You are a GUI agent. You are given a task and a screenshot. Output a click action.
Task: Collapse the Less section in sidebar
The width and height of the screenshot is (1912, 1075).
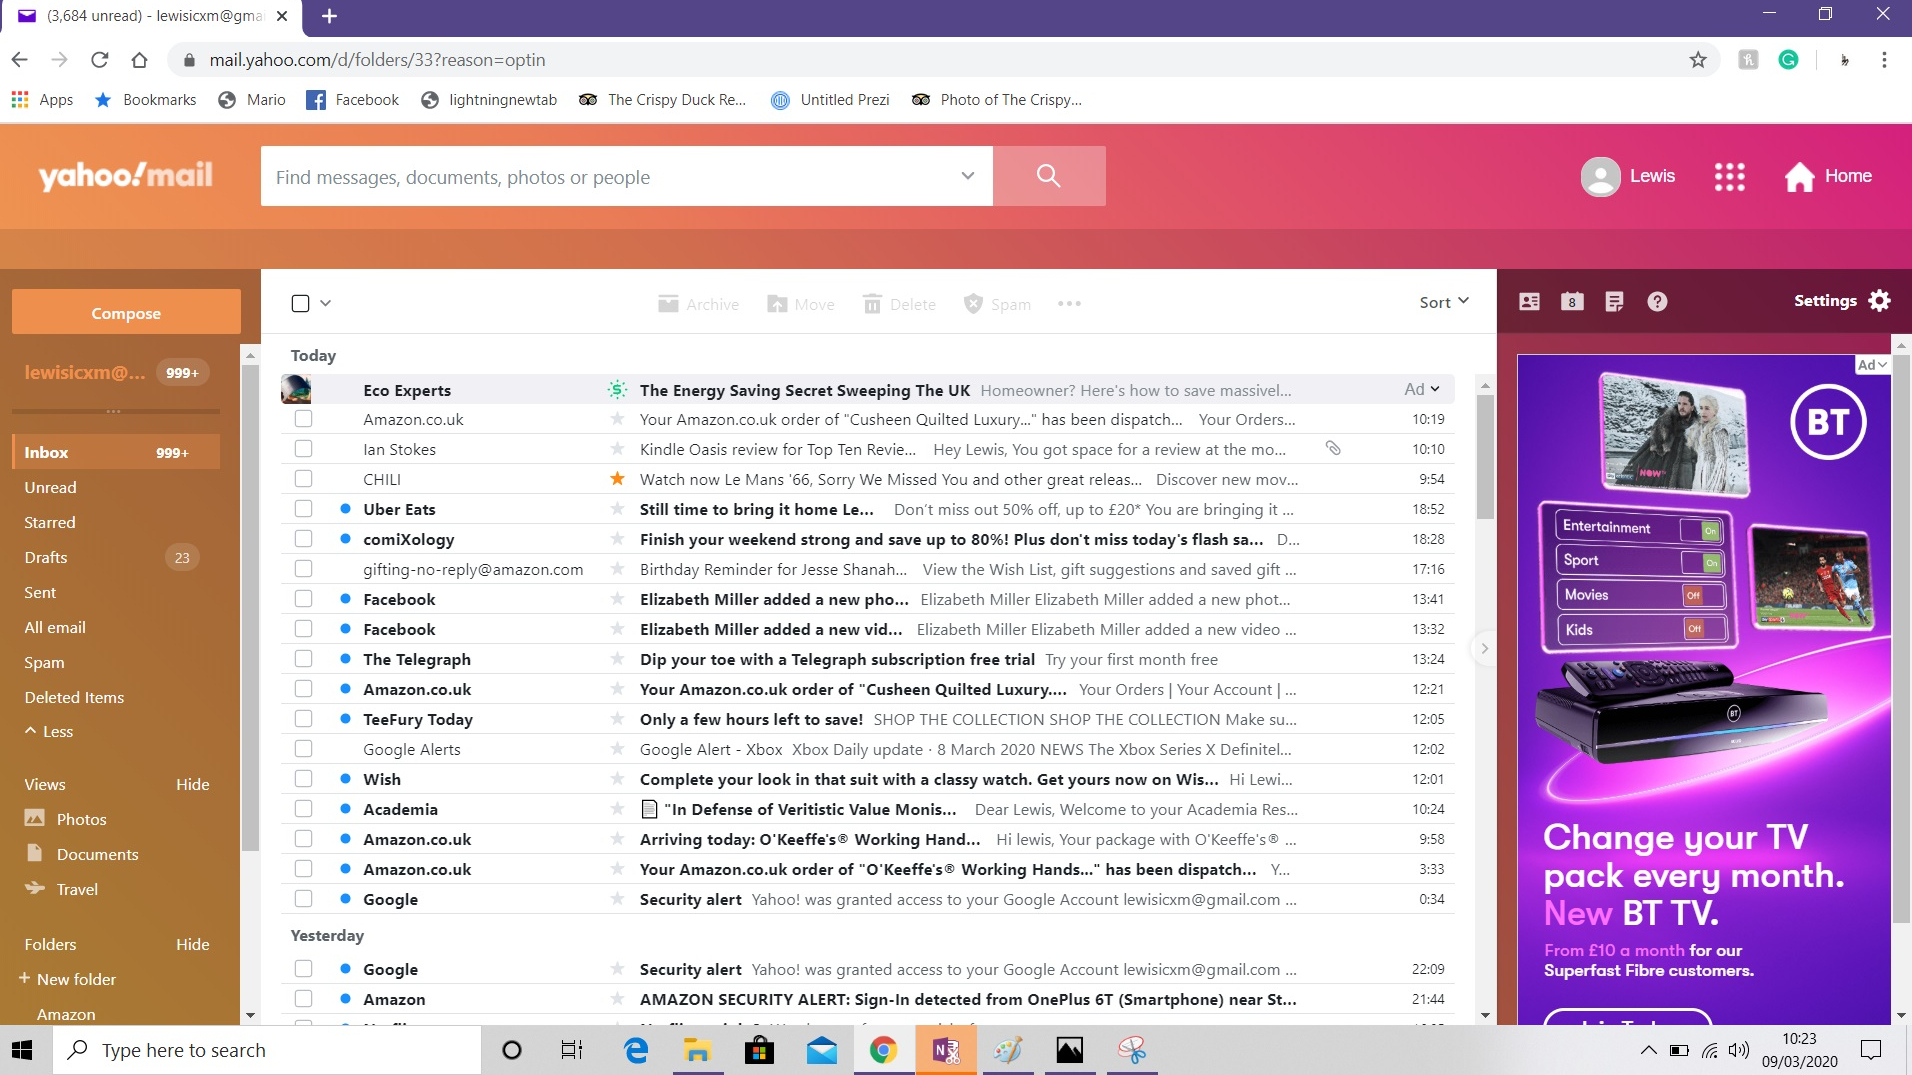(x=49, y=731)
